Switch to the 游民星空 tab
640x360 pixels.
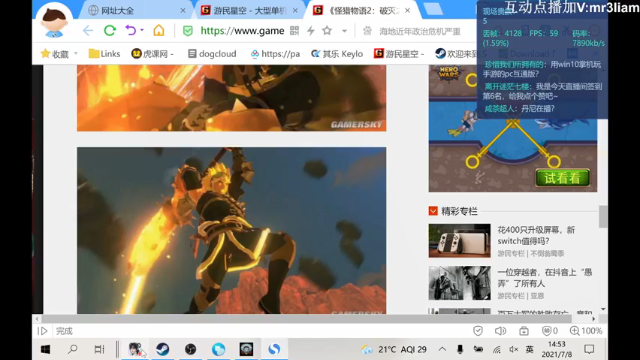coord(249,11)
